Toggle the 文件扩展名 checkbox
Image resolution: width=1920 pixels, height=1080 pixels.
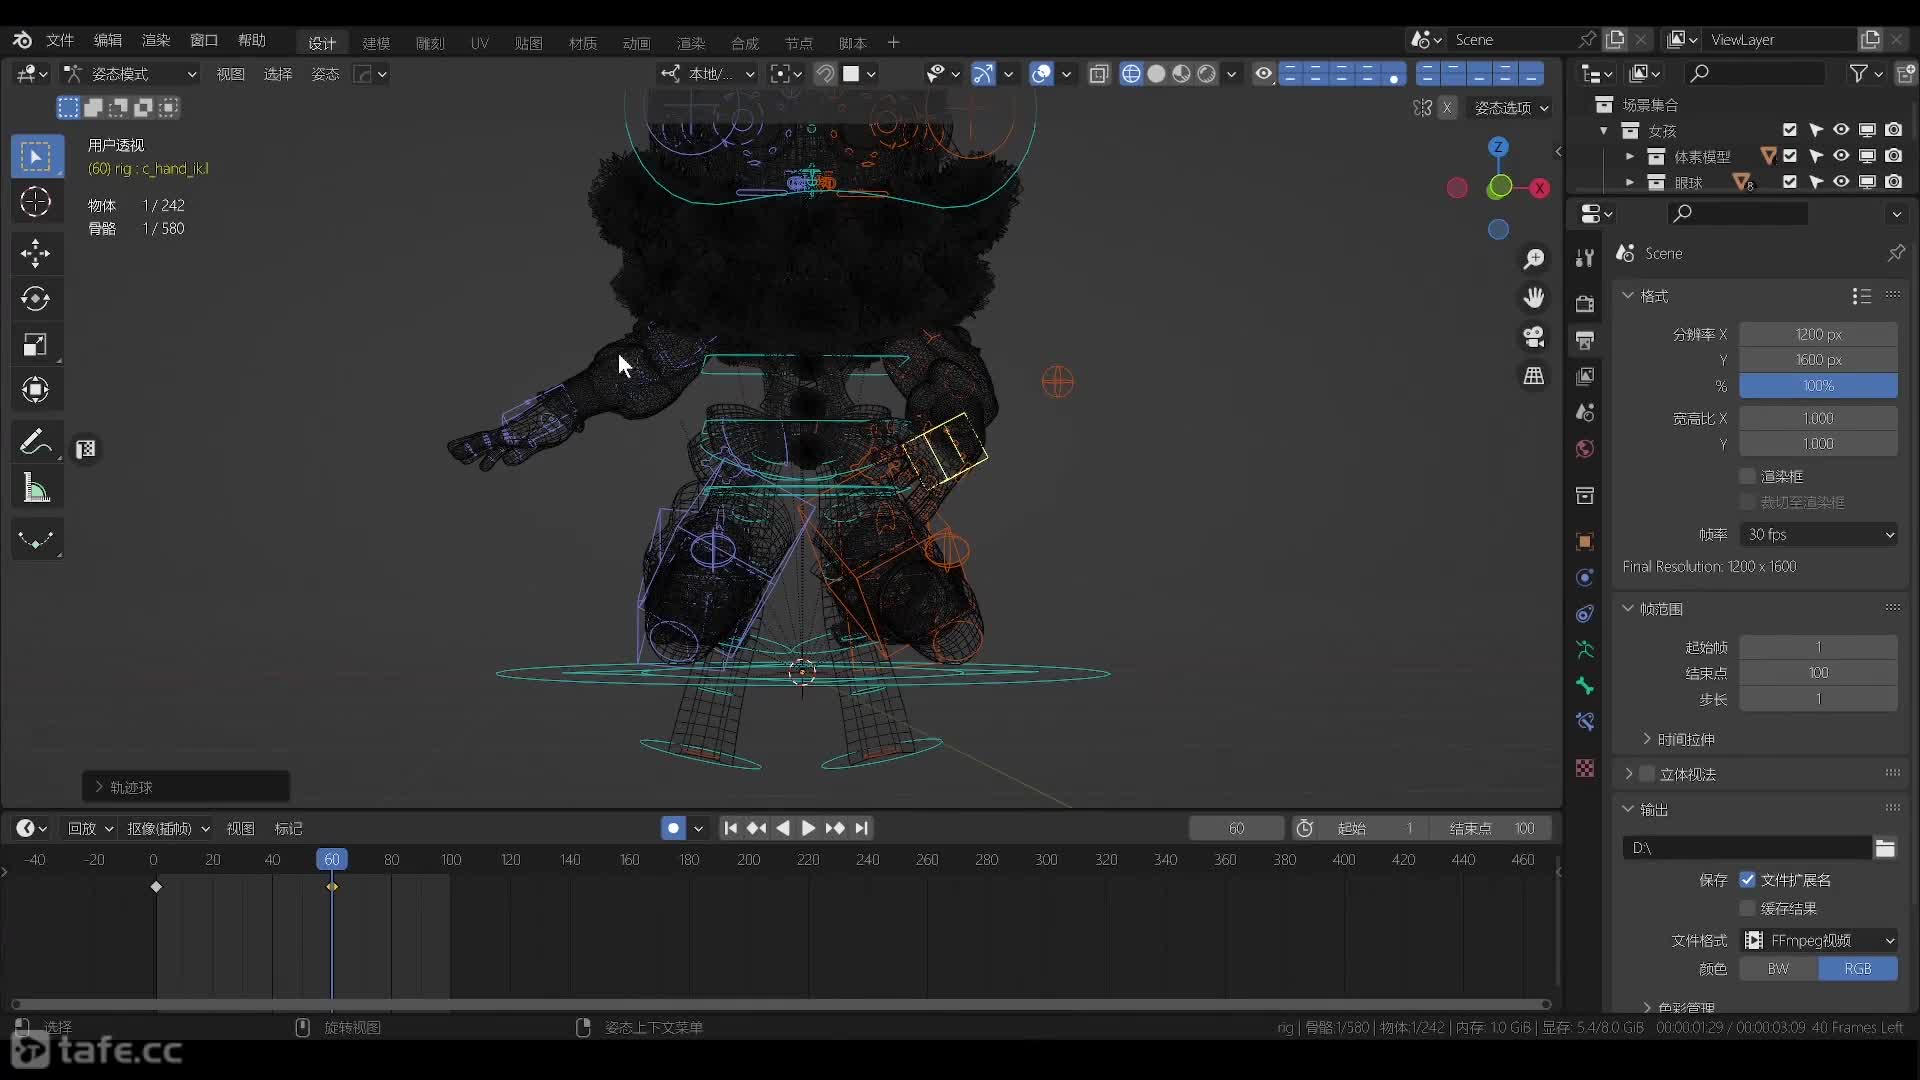1748,880
